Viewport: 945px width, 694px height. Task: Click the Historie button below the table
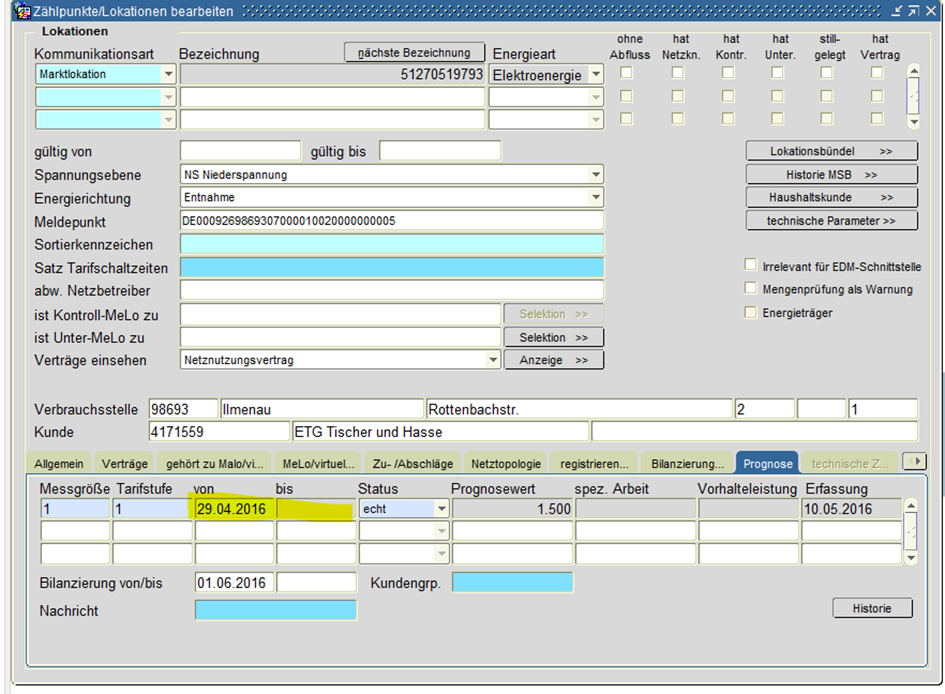tap(872, 608)
